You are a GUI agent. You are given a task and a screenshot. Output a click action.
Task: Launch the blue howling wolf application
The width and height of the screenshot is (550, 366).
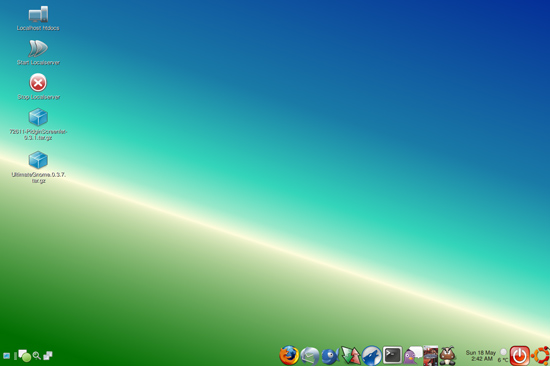coord(371,355)
